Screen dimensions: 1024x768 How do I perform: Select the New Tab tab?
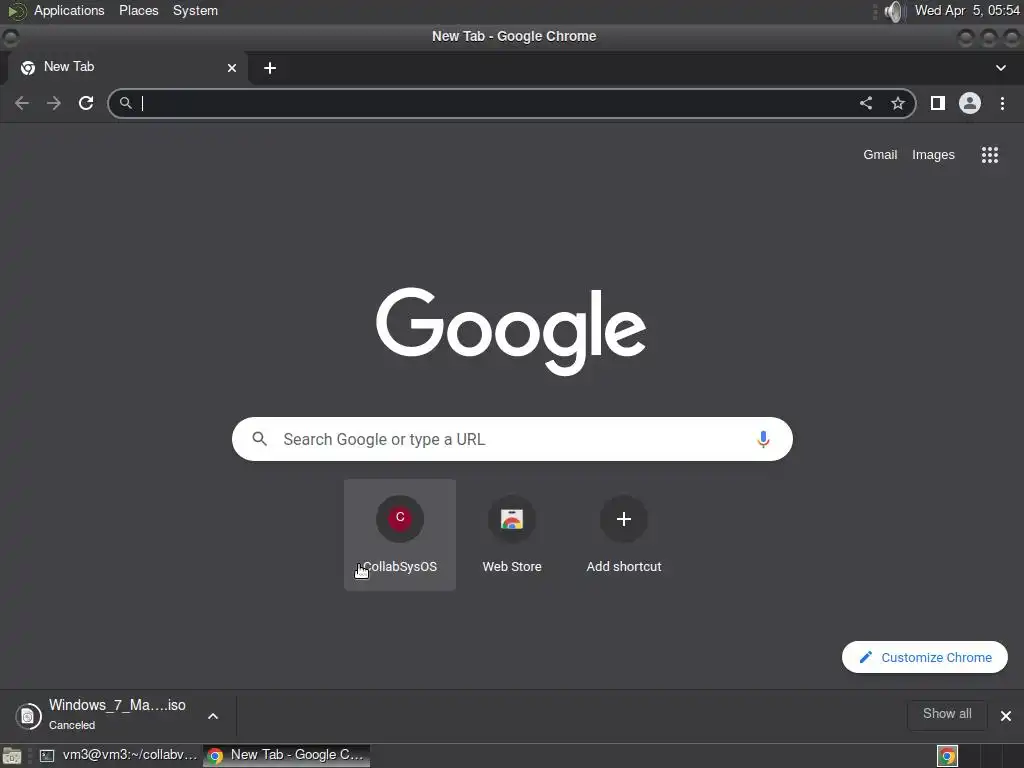pos(127,67)
